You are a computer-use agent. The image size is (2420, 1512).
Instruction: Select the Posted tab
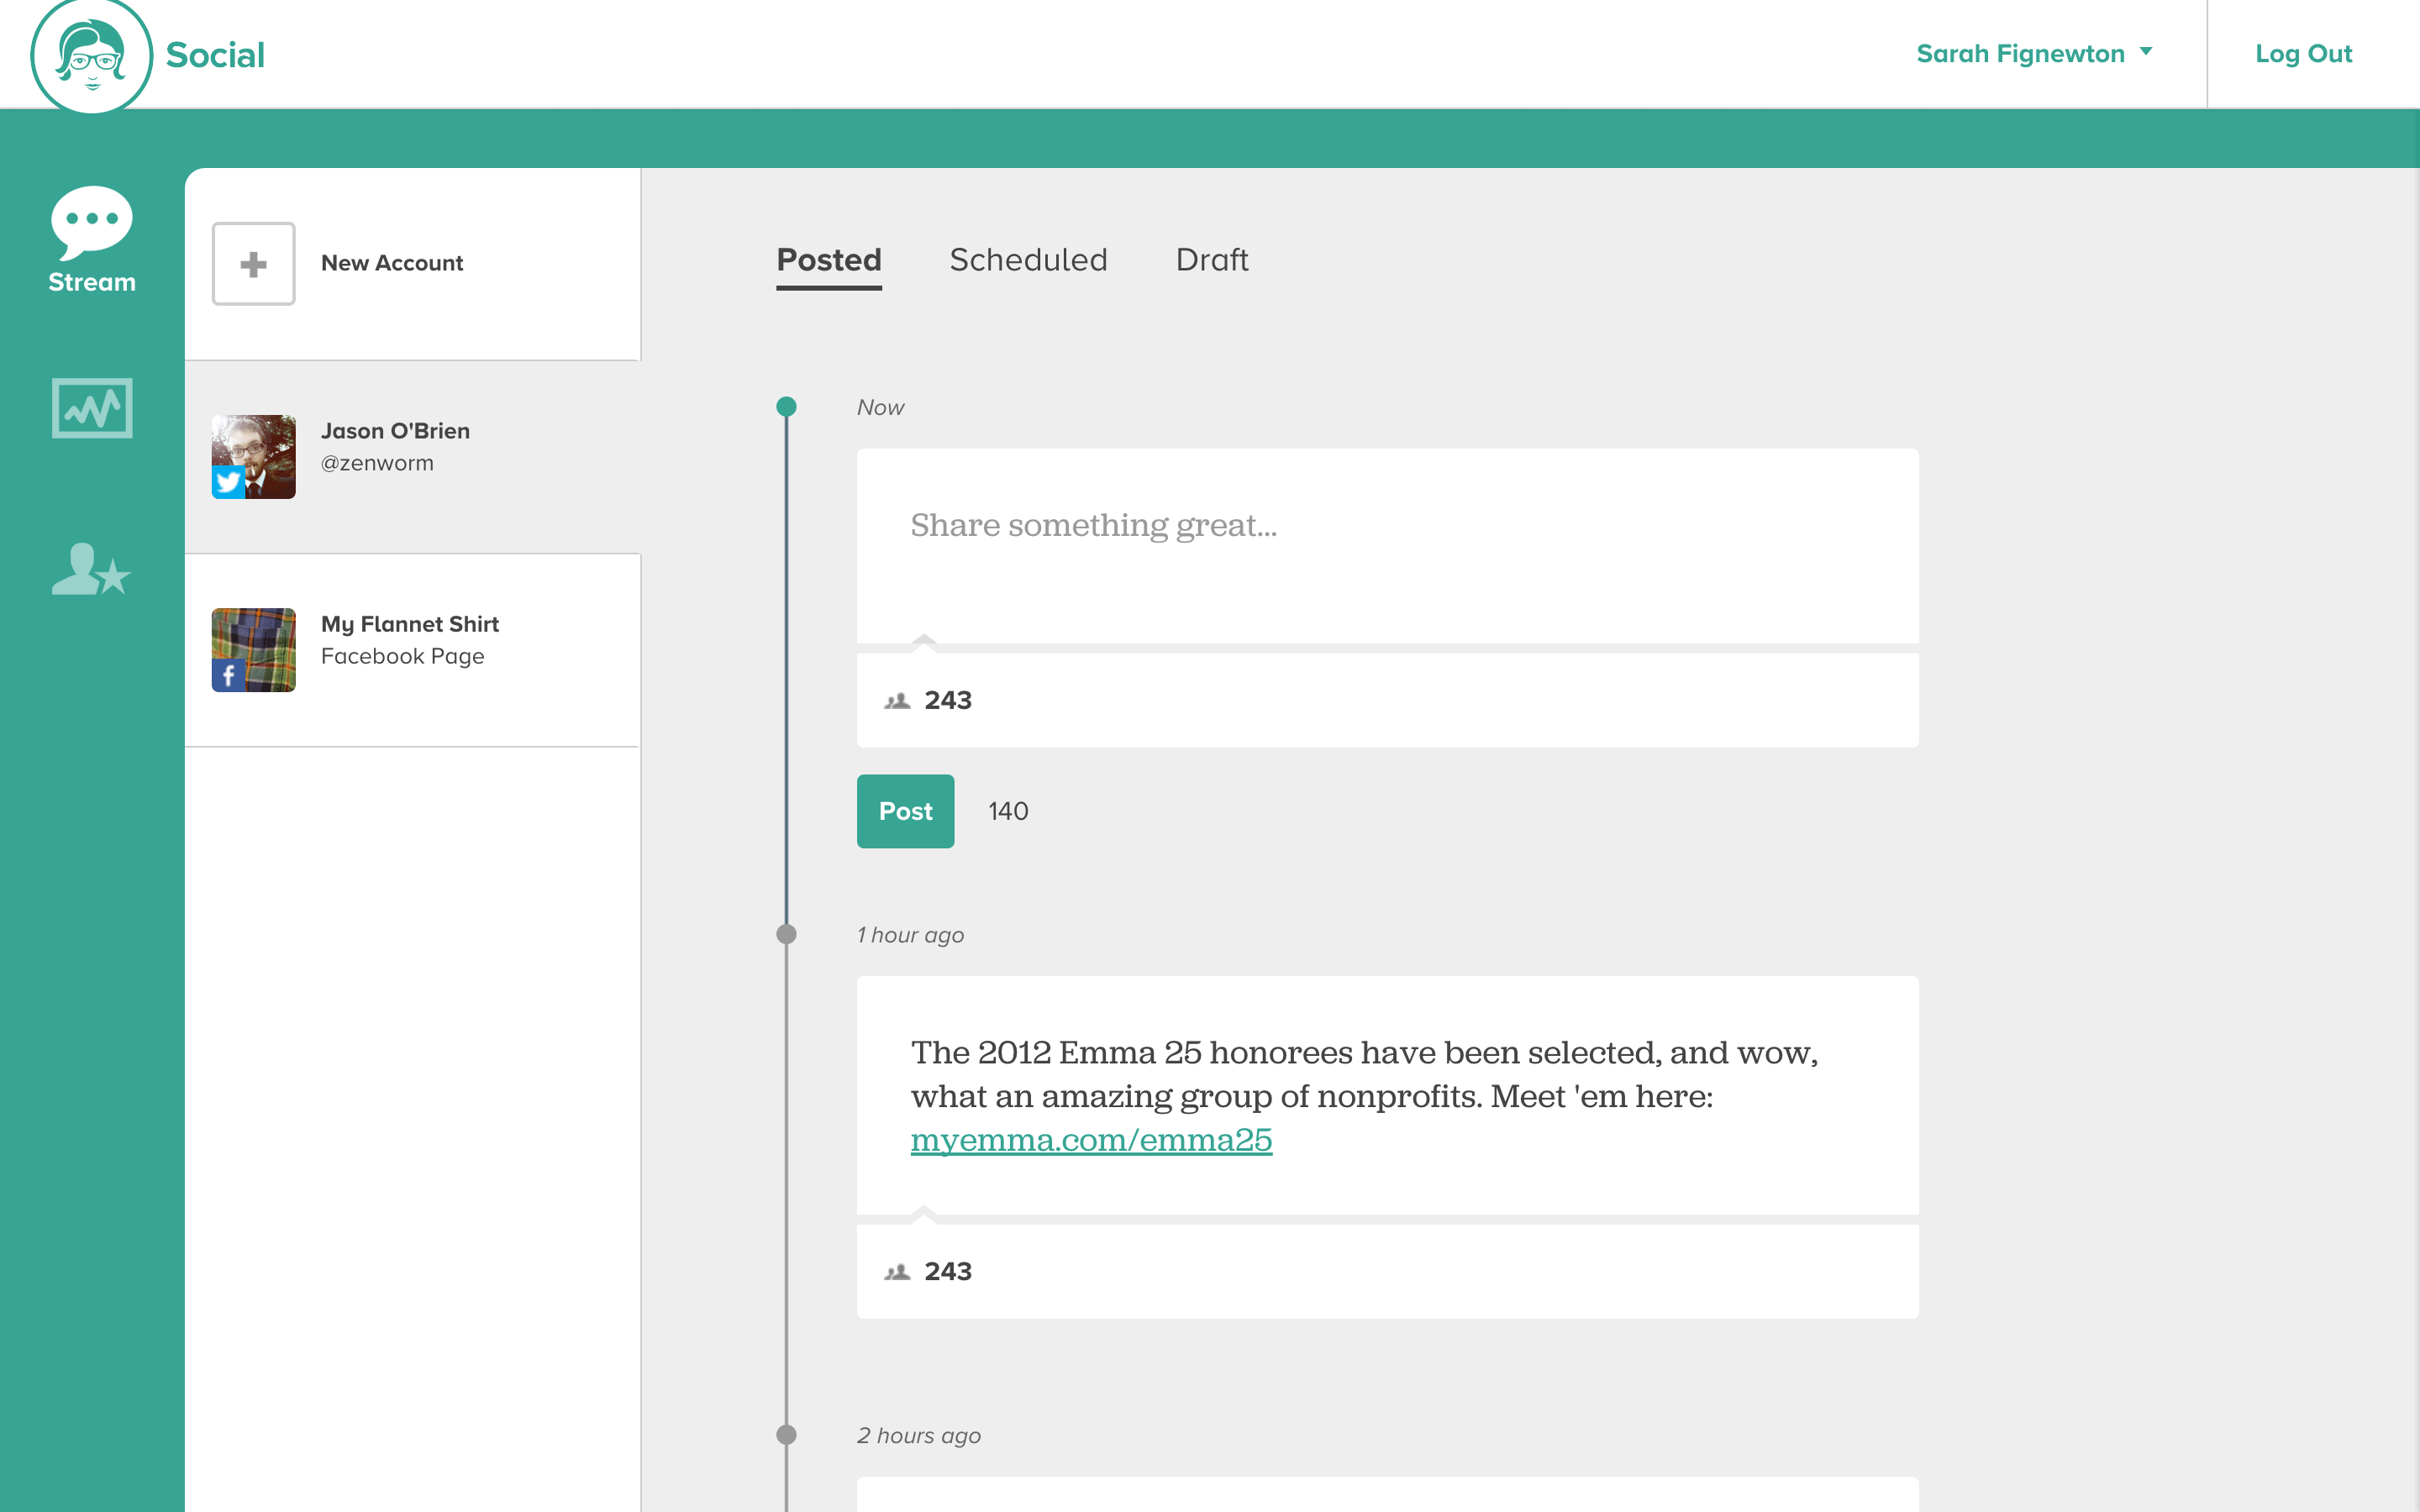pos(829,260)
